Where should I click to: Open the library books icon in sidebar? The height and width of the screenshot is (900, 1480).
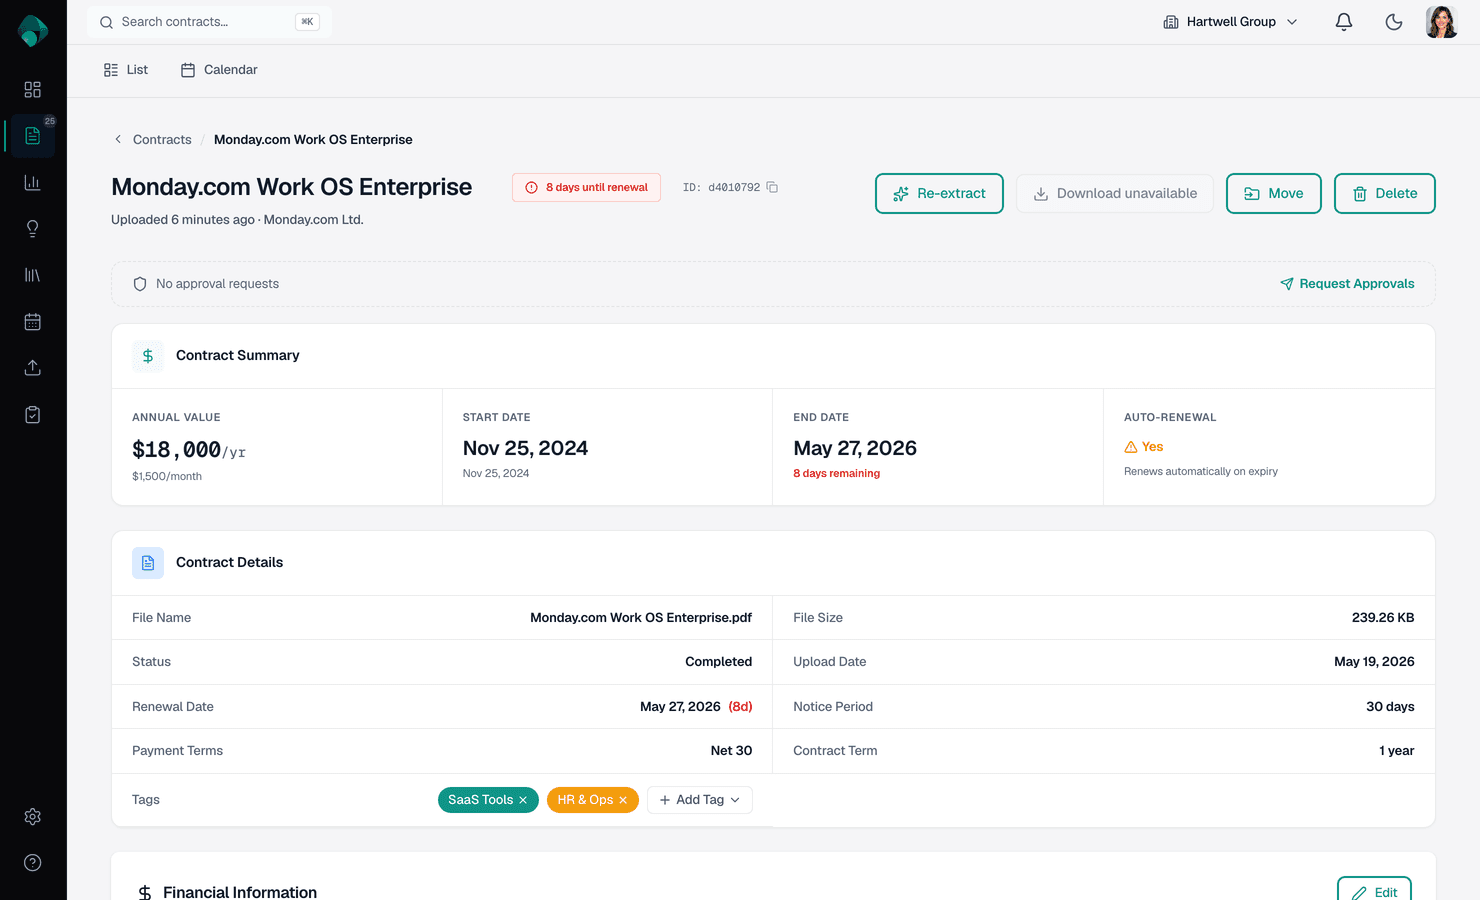click(x=33, y=275)
